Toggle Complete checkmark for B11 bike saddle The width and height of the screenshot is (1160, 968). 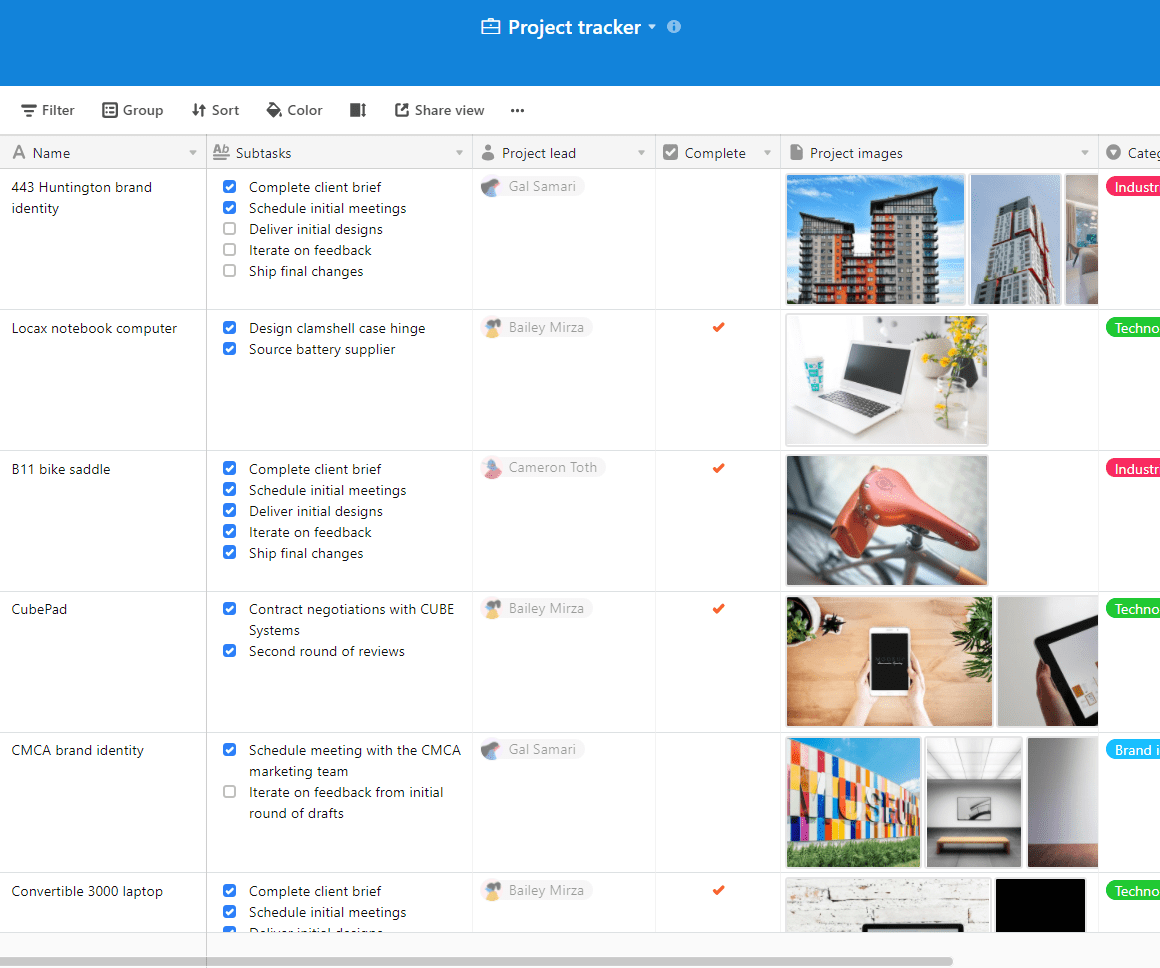(718, 468)
